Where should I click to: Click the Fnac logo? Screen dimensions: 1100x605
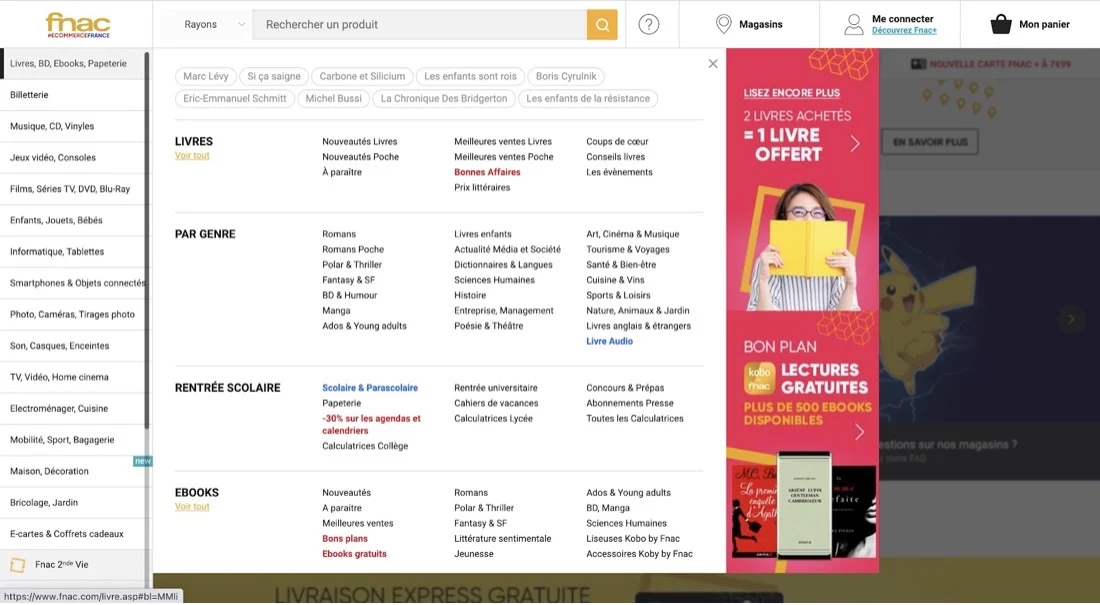click(78, 25)
